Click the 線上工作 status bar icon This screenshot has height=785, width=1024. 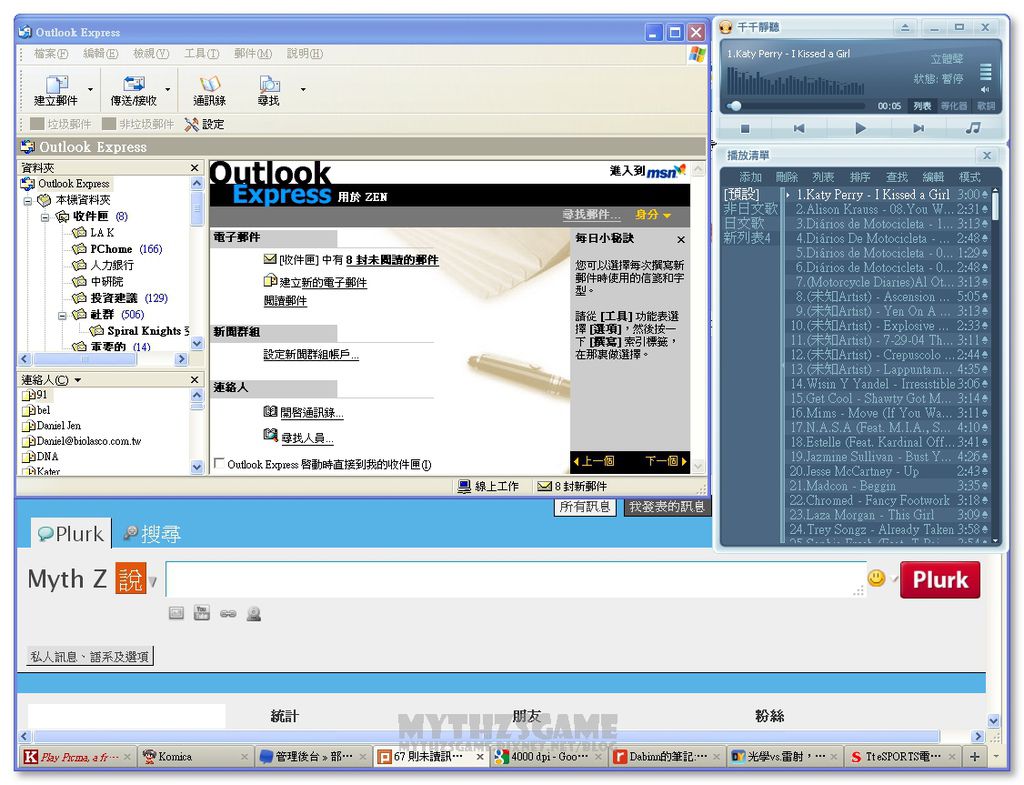point(464,486)
